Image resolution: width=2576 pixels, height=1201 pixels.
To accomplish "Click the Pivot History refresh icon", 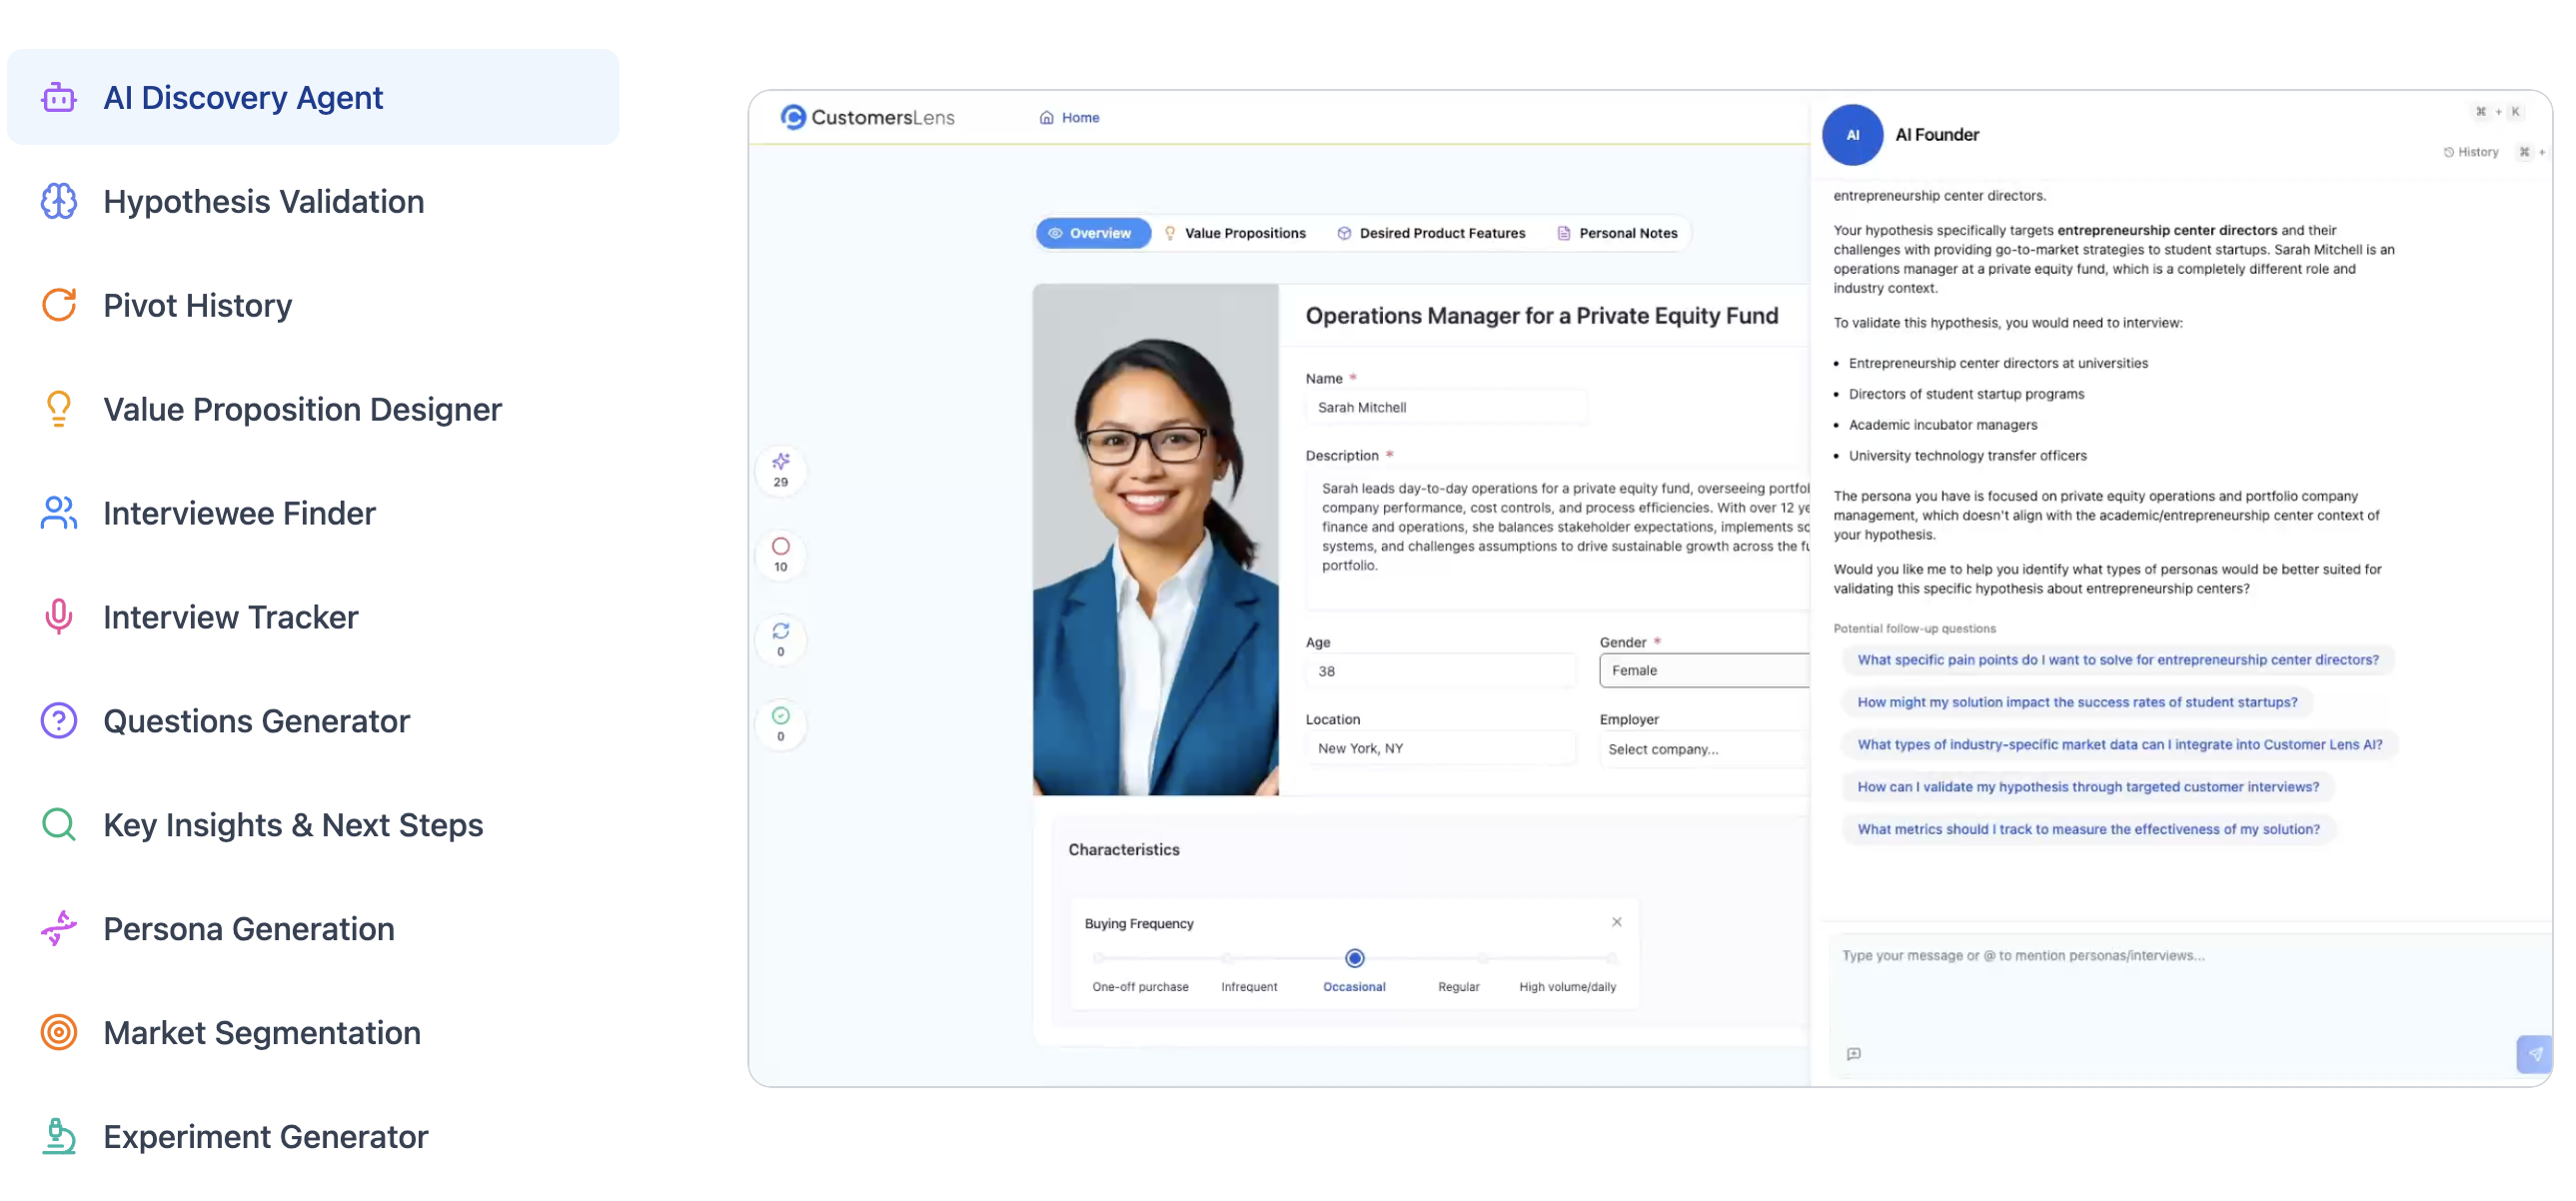I will pyautogui.click(x=58, y=305).
